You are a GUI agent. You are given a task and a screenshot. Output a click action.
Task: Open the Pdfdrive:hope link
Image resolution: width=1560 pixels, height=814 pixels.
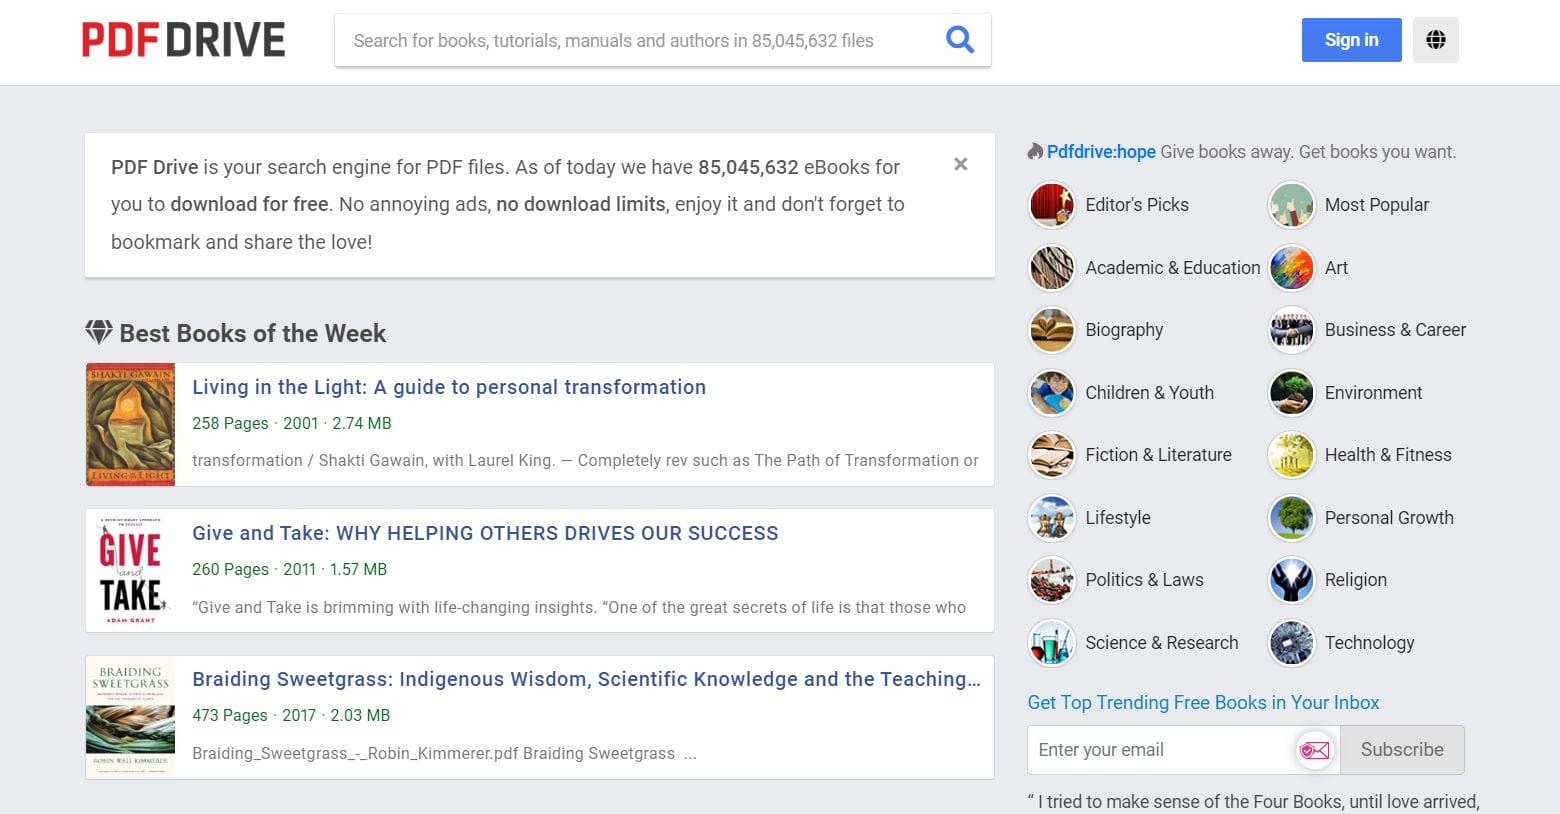(x=1100, y=151)
